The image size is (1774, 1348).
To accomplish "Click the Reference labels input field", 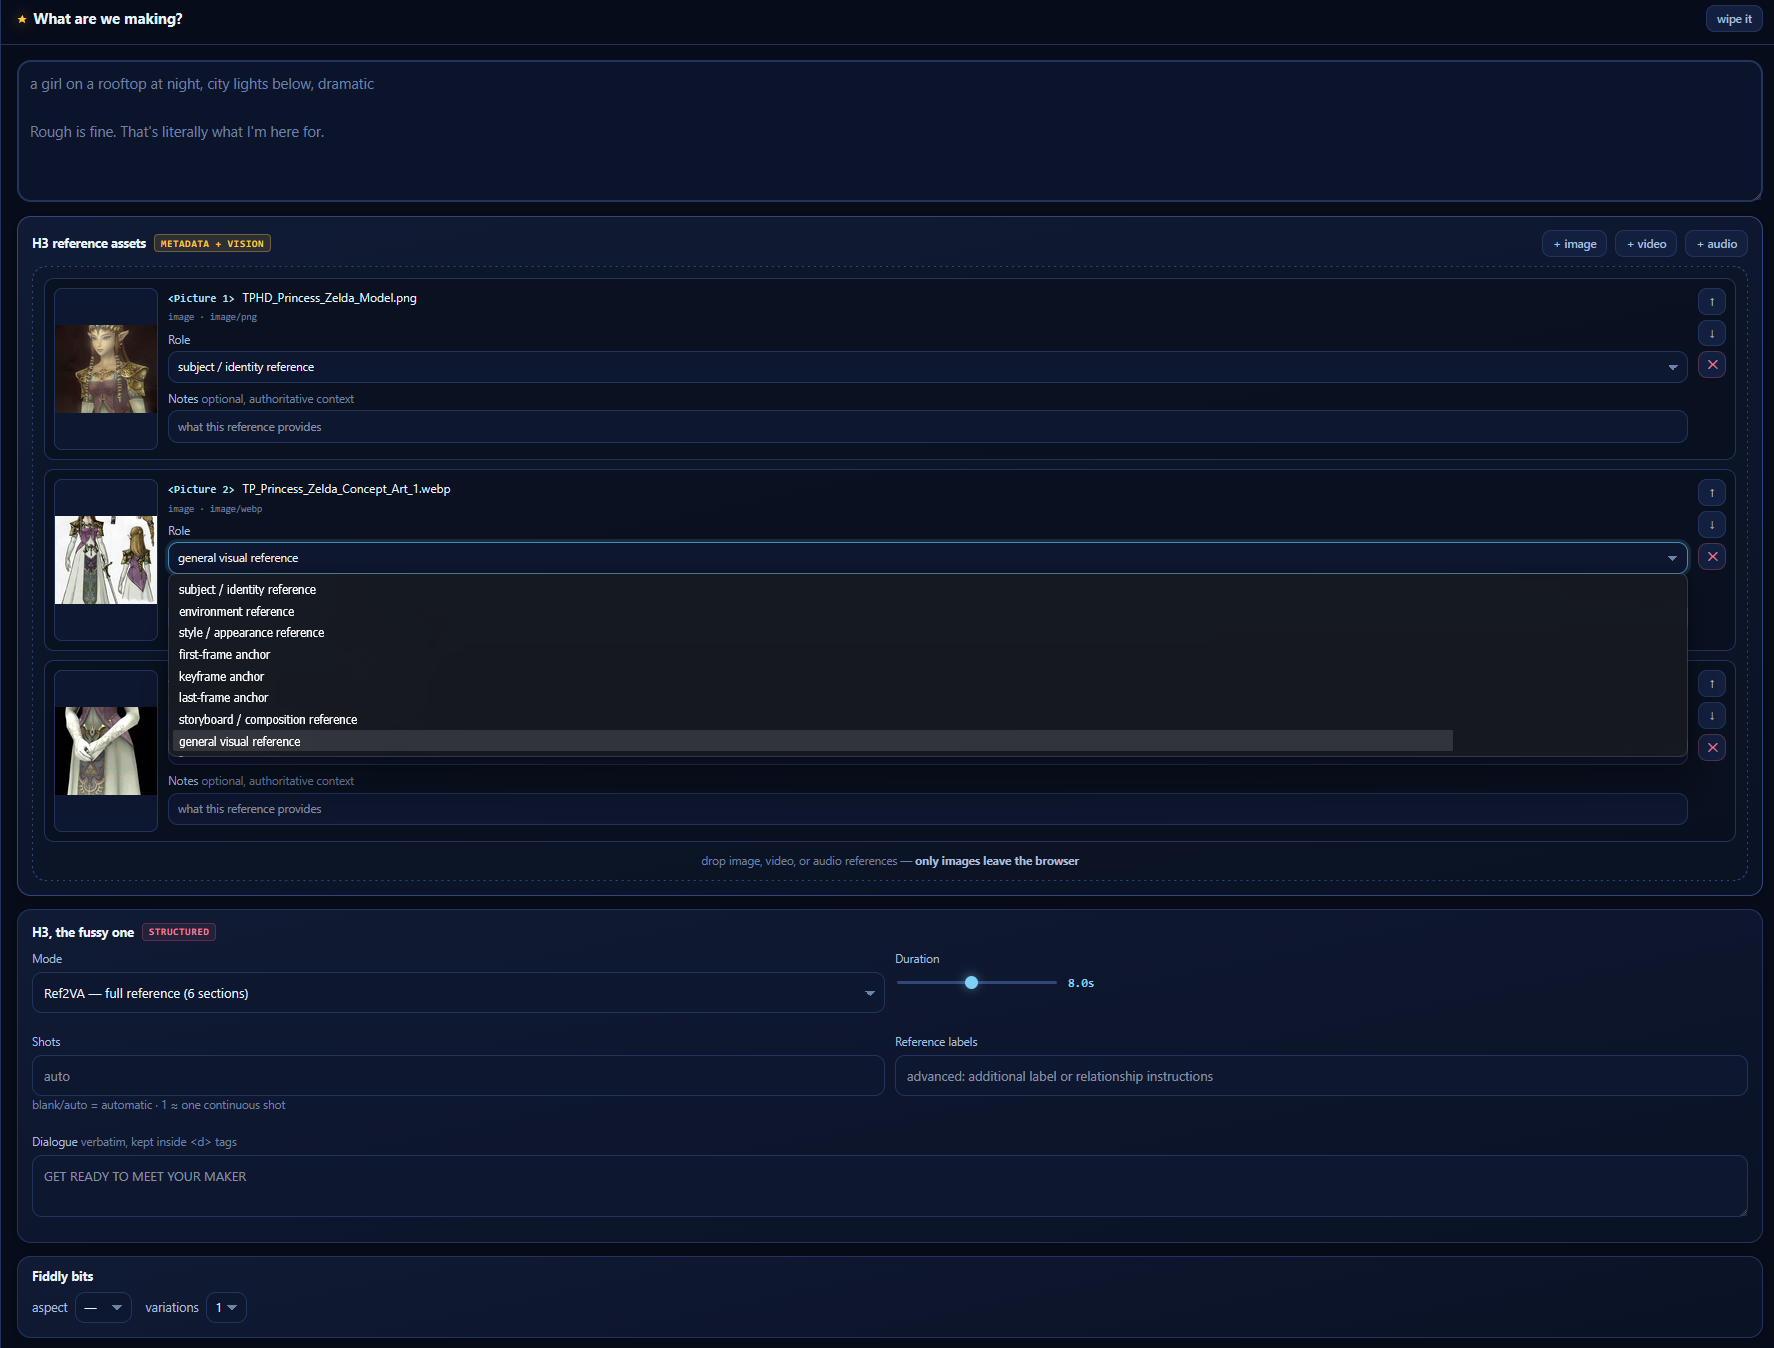I will pos(1321,1076).
